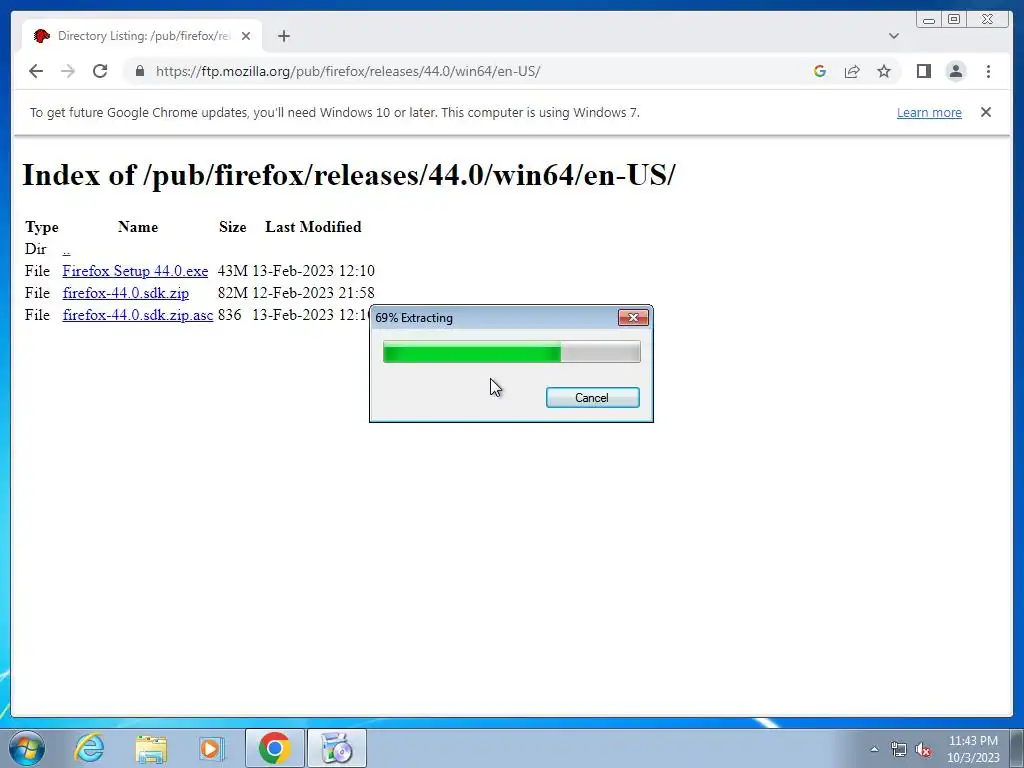Click the 43M size cell
The width and height of the screenshot is (1024, 768).
pyautogui.click(x=232, y=271)
